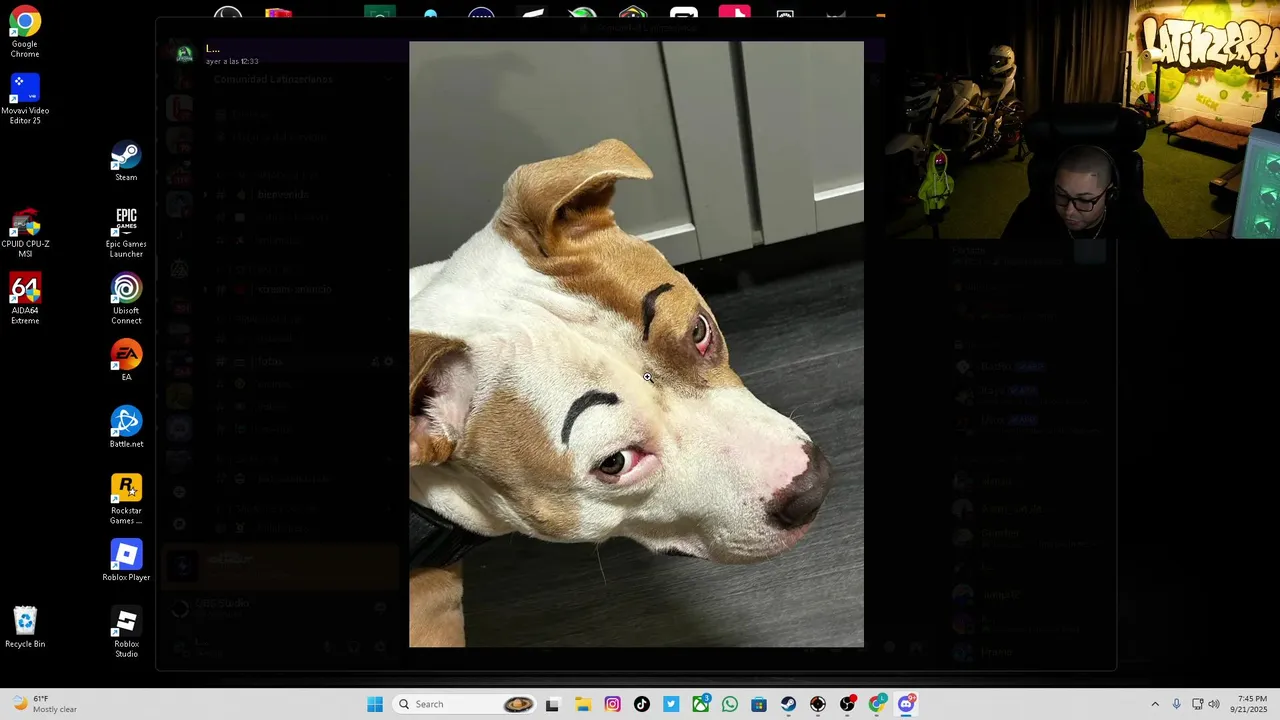Launch Epic Games Launcher shortcut
Viewport: 1280px width, 720px height.
(126, 232)
